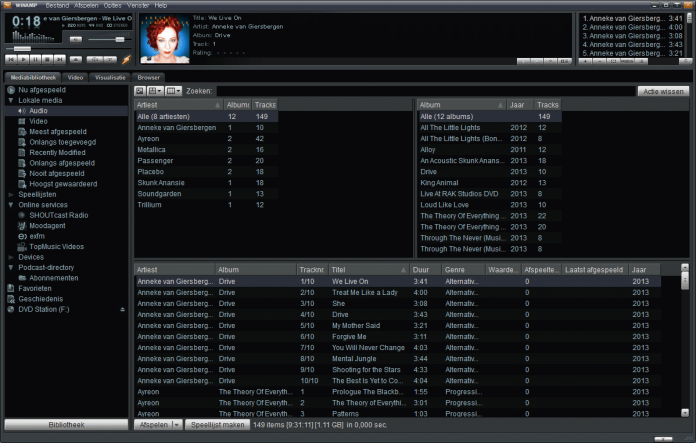Viewport: 696px width, 443px height.
Task: Click the playlist add (+) button
Action: pos(585,61)
